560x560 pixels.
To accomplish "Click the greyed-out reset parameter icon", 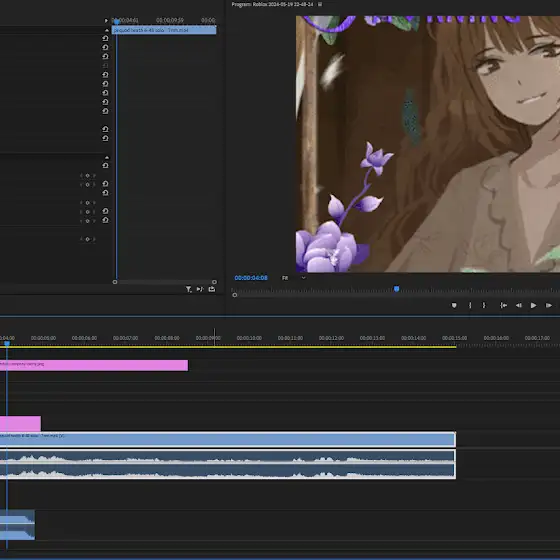I will pos(105,65).
